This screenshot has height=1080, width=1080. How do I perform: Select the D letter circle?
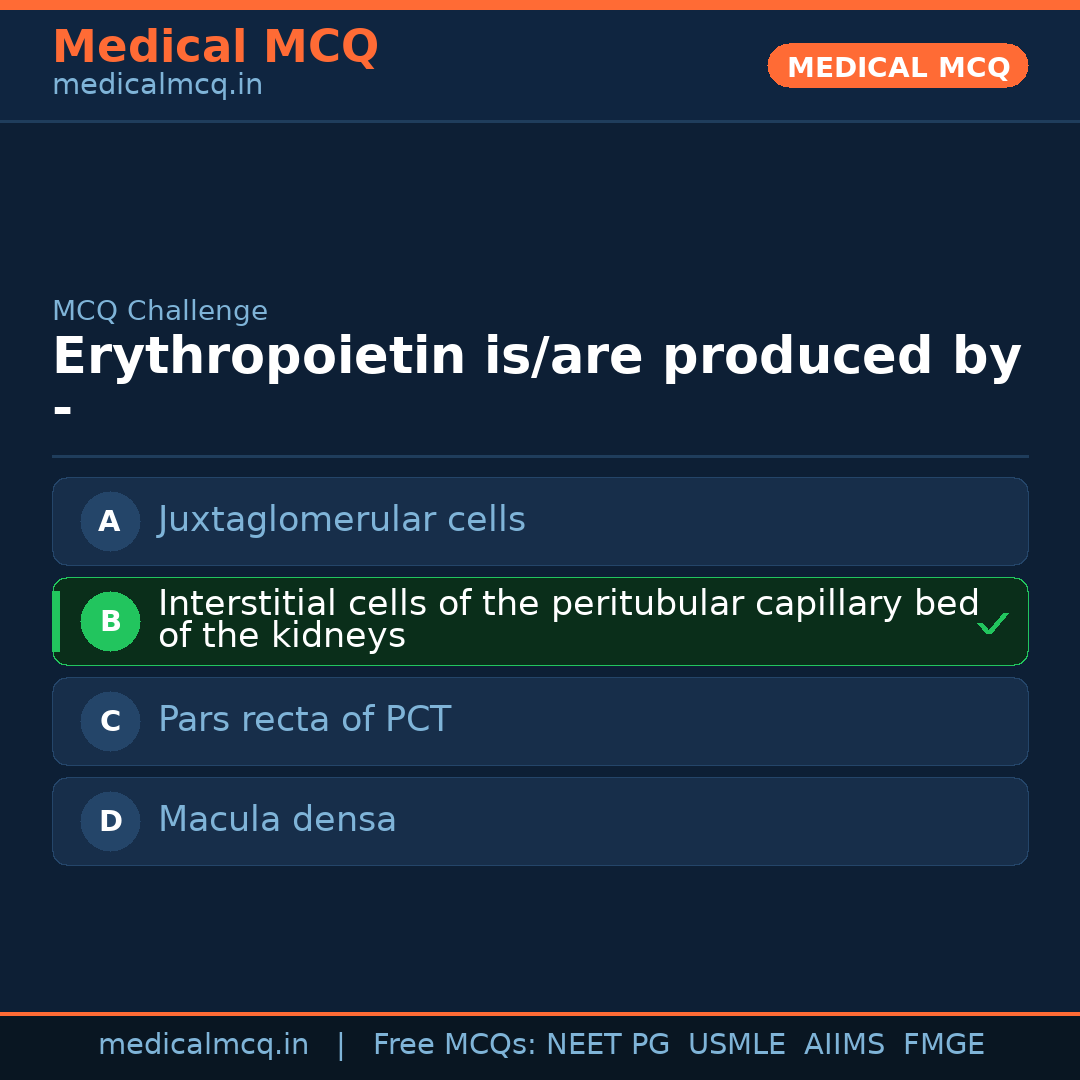pos(110,821)
